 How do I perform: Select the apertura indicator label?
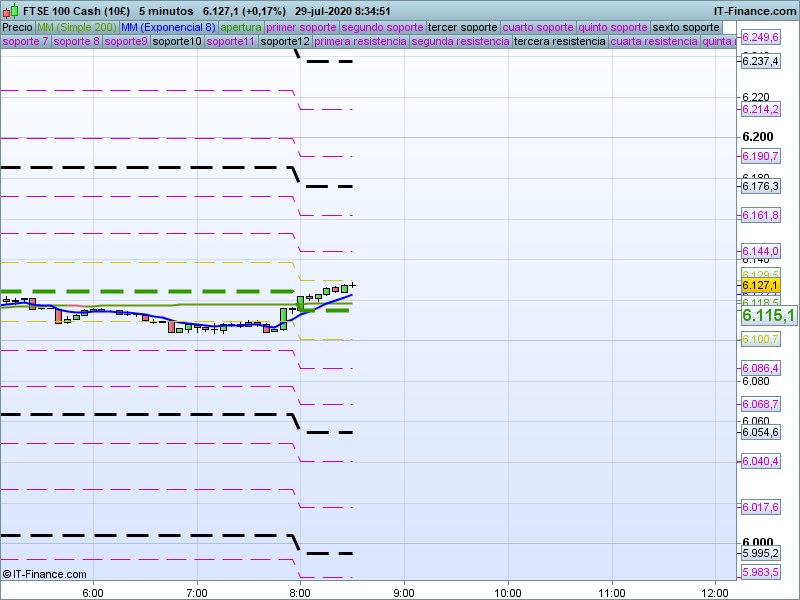point(241,27)
